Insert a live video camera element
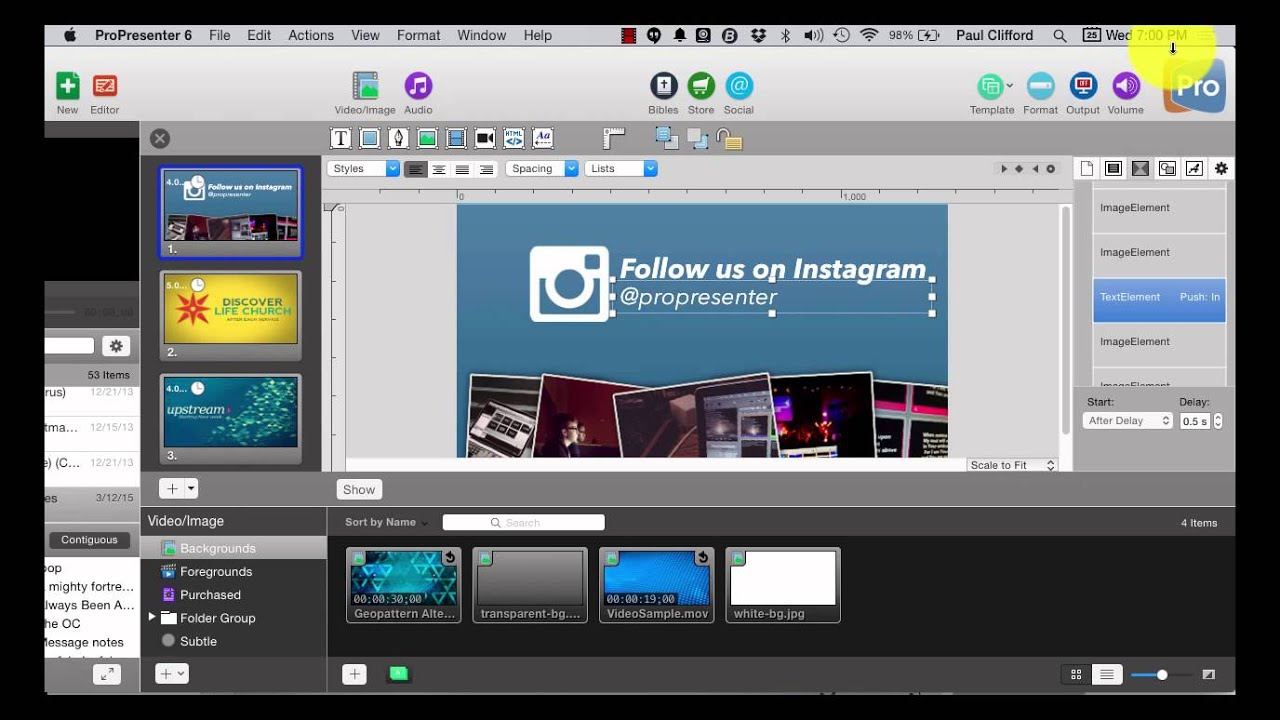 [485, 139]
